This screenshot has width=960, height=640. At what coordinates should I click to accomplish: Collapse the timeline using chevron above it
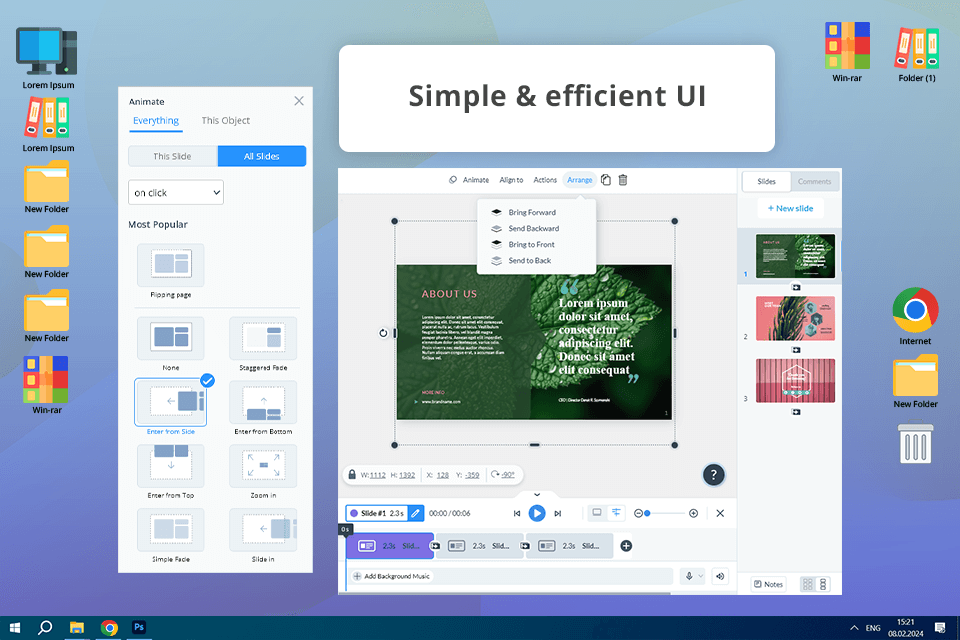coord(537,494)
